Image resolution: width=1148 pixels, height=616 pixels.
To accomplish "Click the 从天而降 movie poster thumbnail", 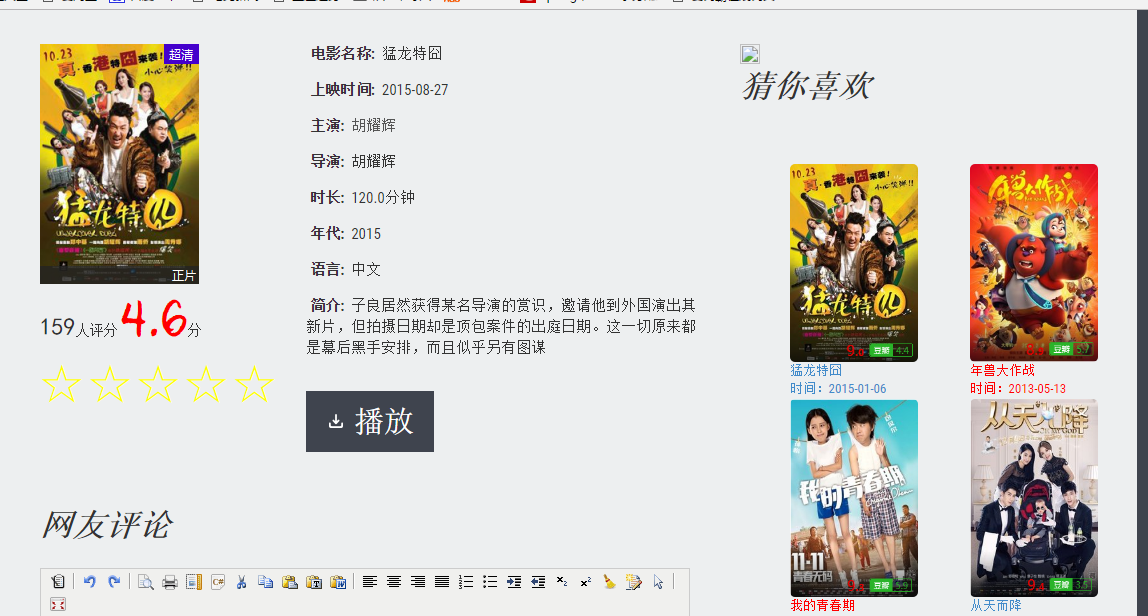I will [1033, 498].
